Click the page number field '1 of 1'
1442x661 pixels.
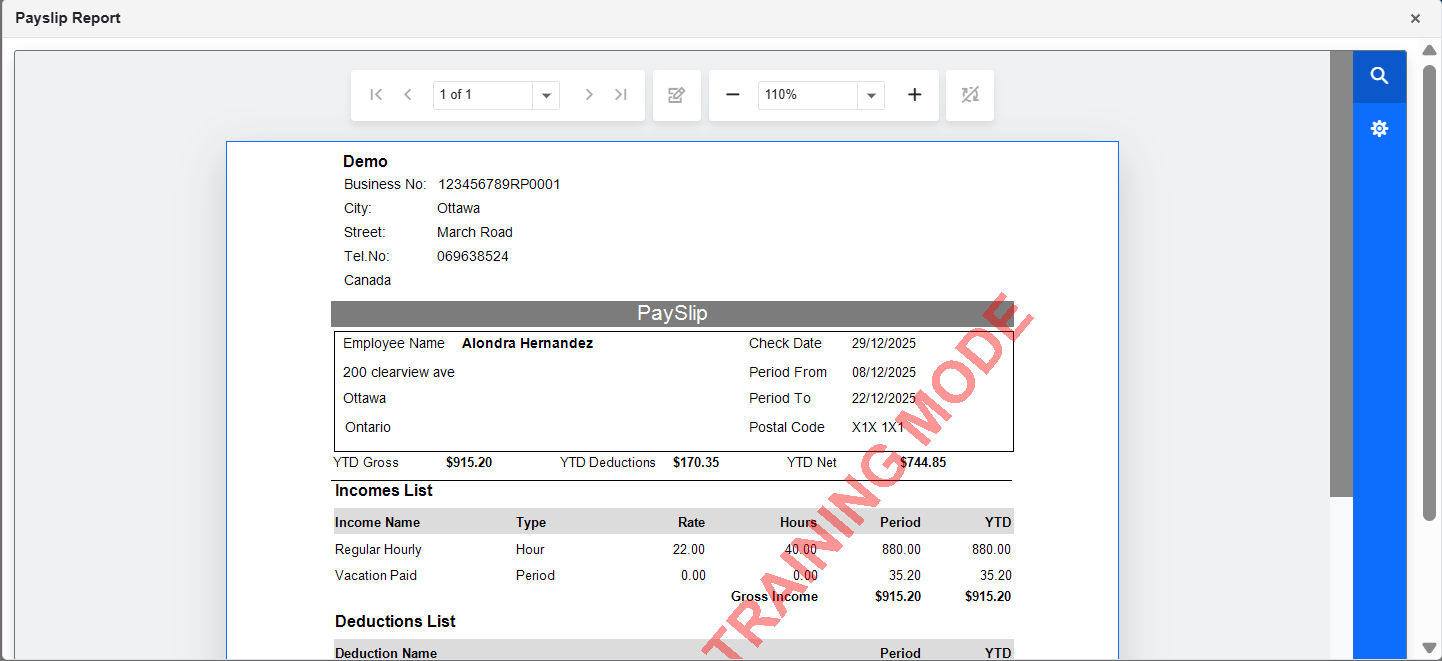point(483,95)
